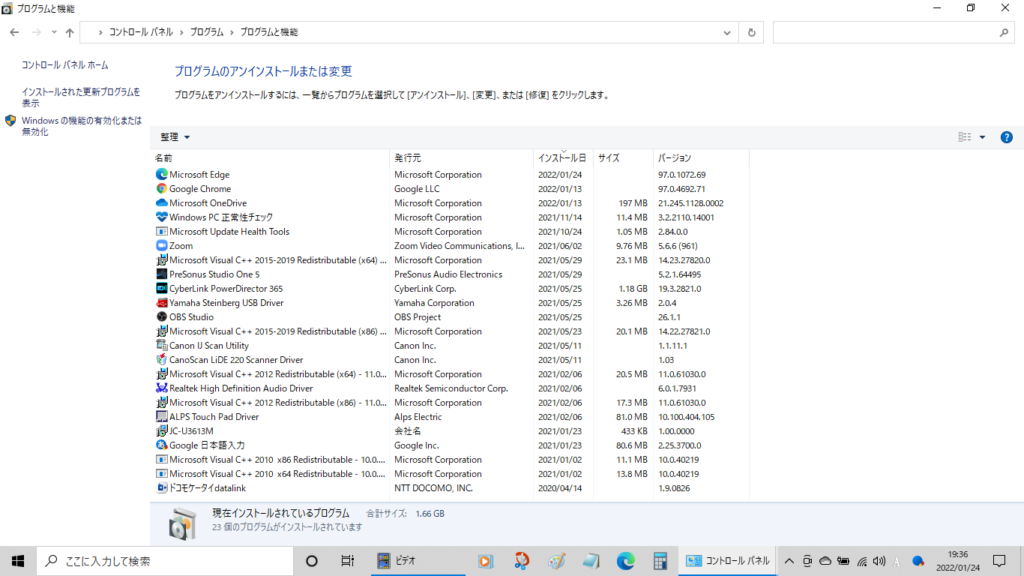Sort by the バージョン column header
The width and height of the screenshot is (1024, 576).
coord(701,158)
